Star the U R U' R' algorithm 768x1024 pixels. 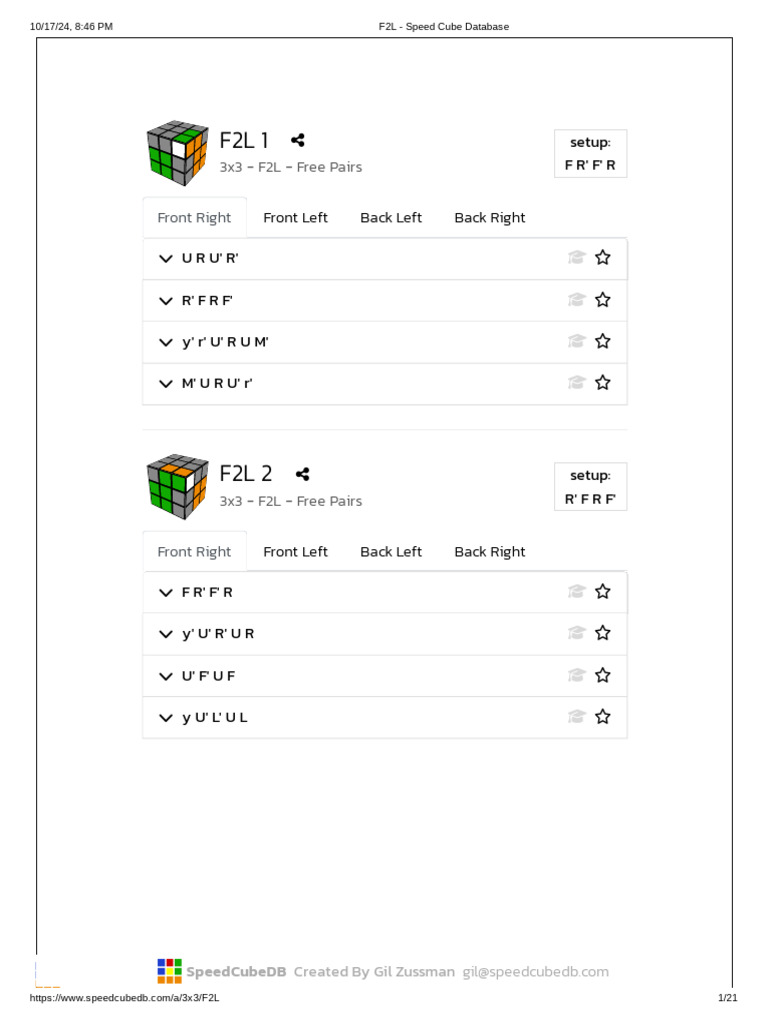tap(603, 258)
